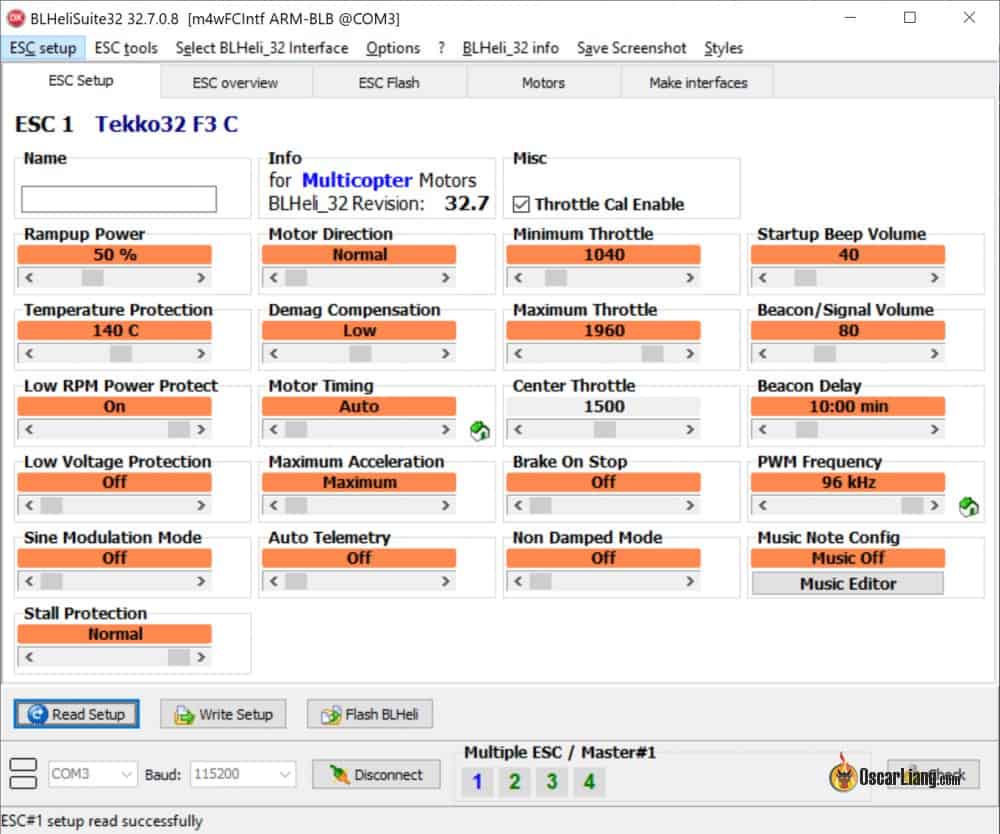Click the Tekko32 F3 C title text

tap(166, 124)
